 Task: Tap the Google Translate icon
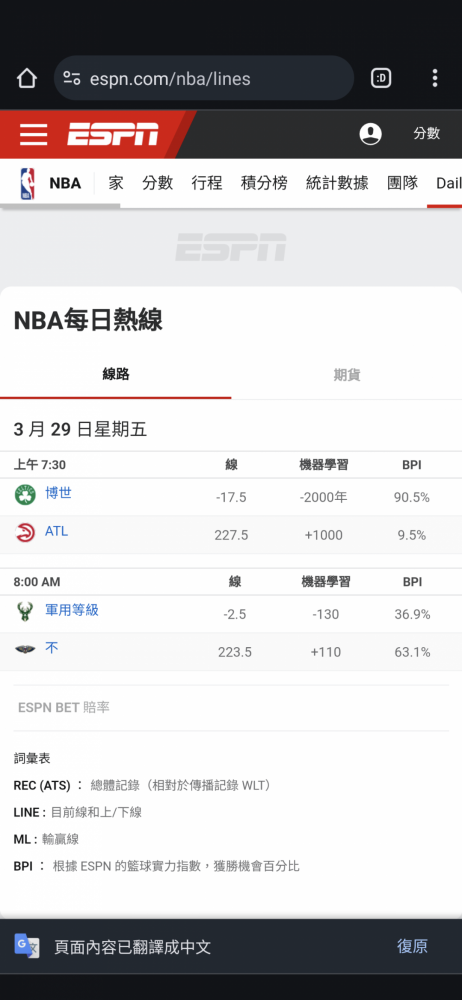point(27,946)
